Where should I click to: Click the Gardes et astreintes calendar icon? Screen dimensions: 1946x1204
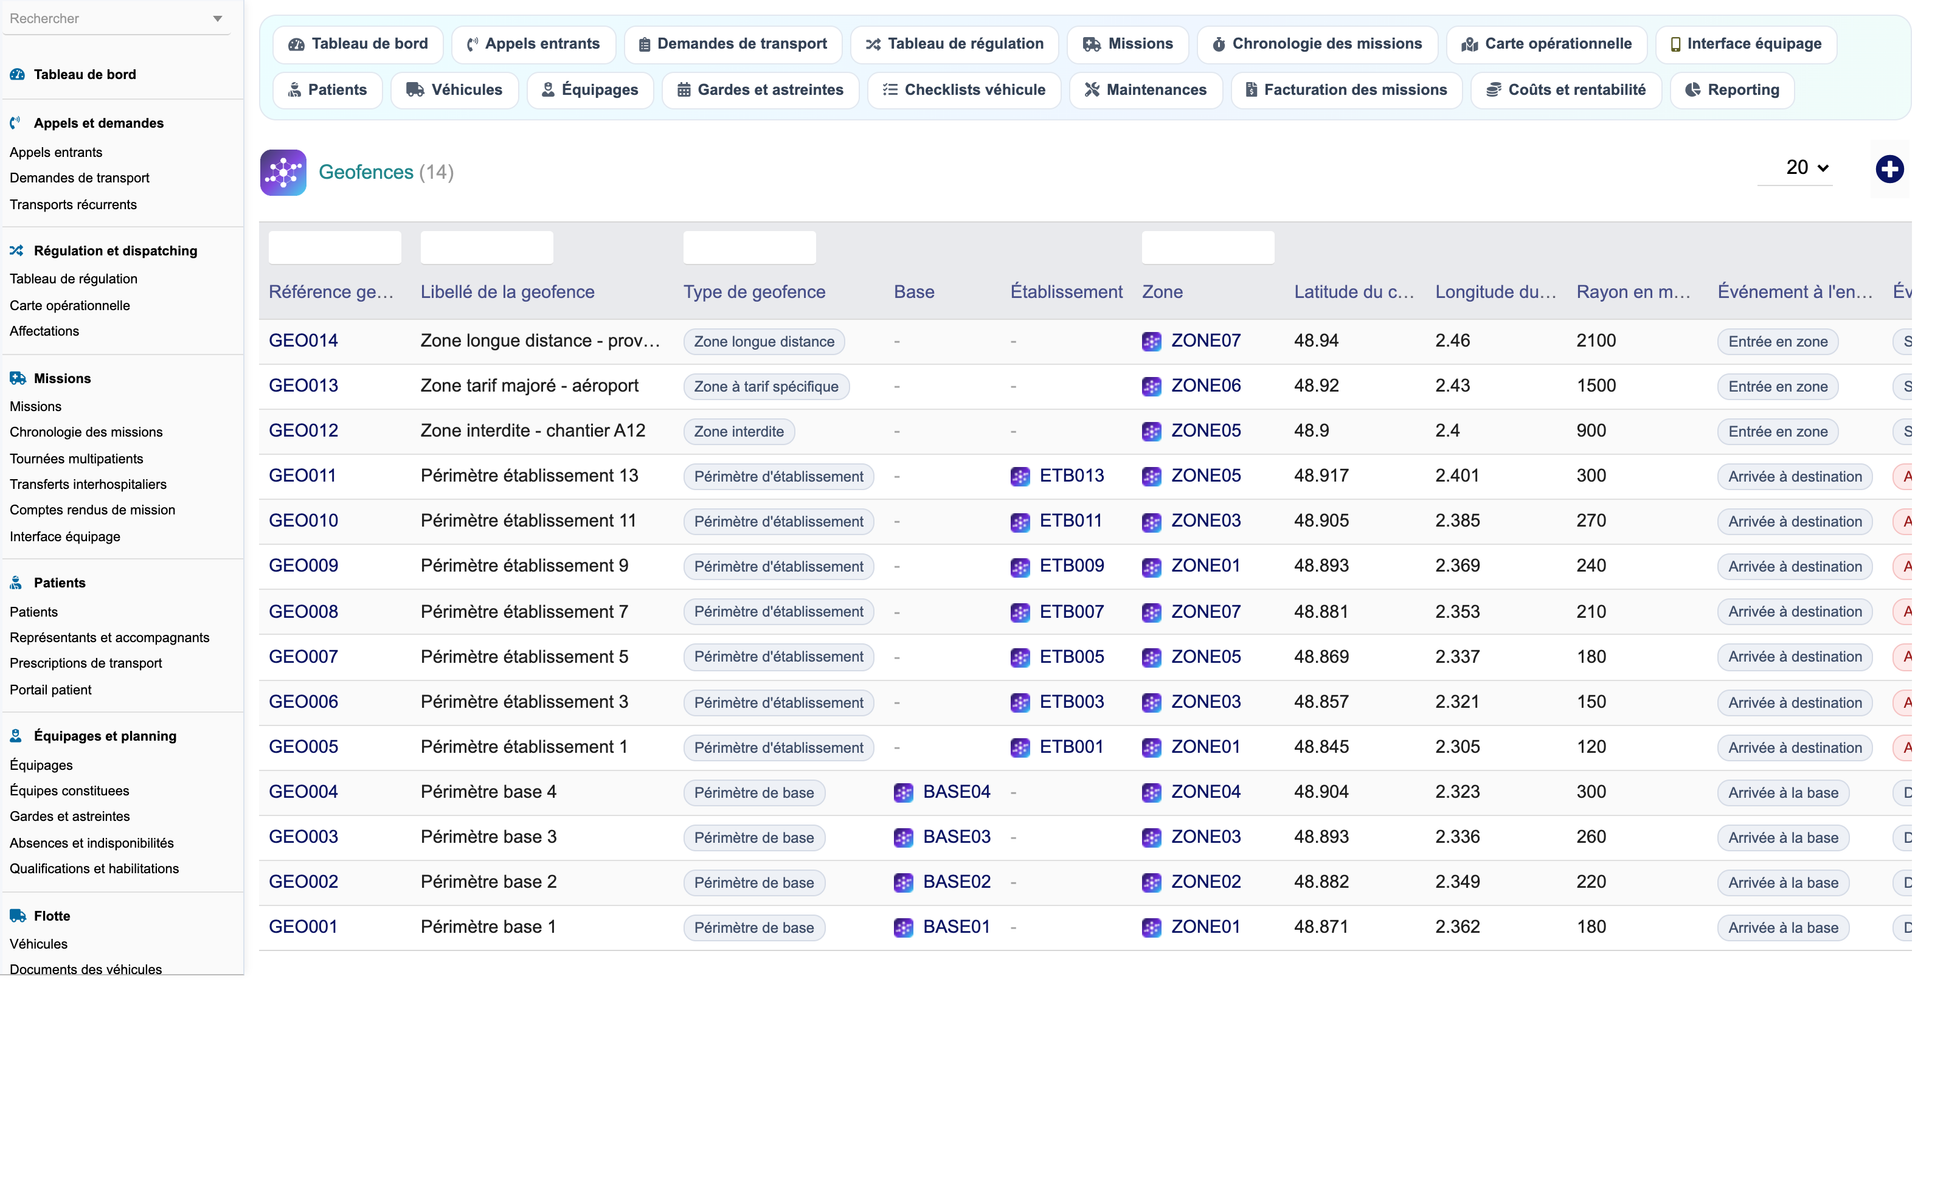[684, 90]
